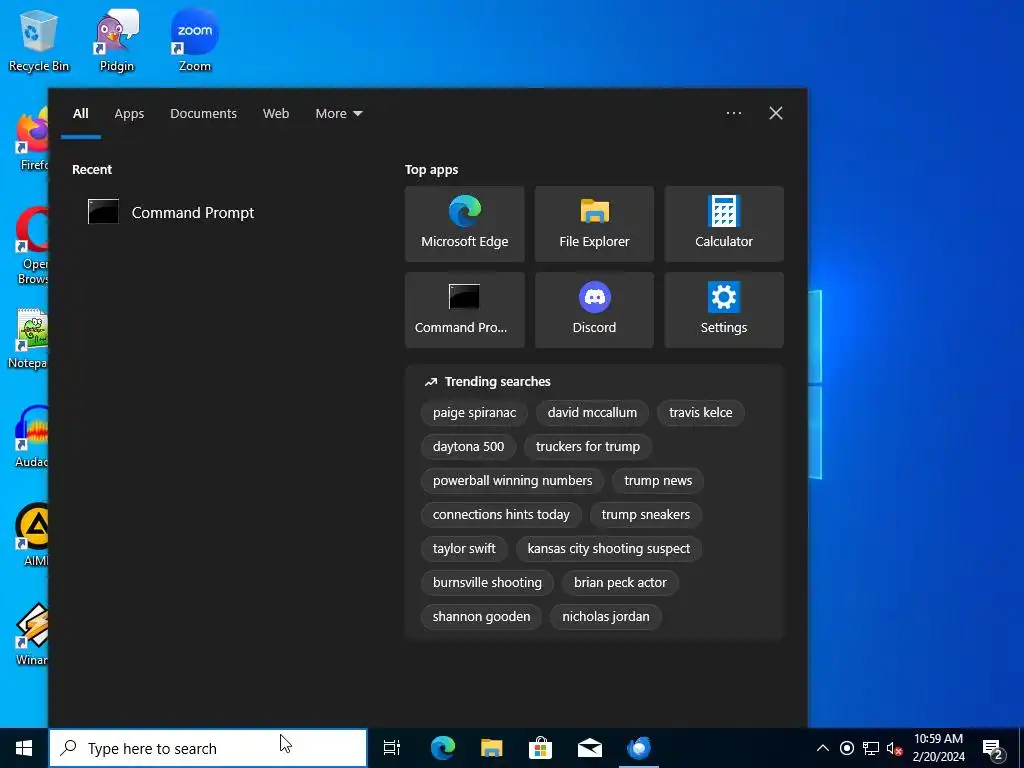Switch to the All tab
Screen dimensions: 1024x768
click(80, 114)
